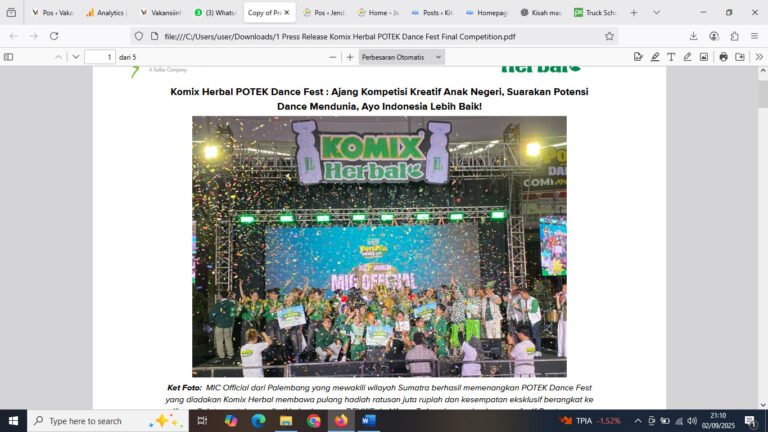Select the add text tool

(x=671, y=57)
